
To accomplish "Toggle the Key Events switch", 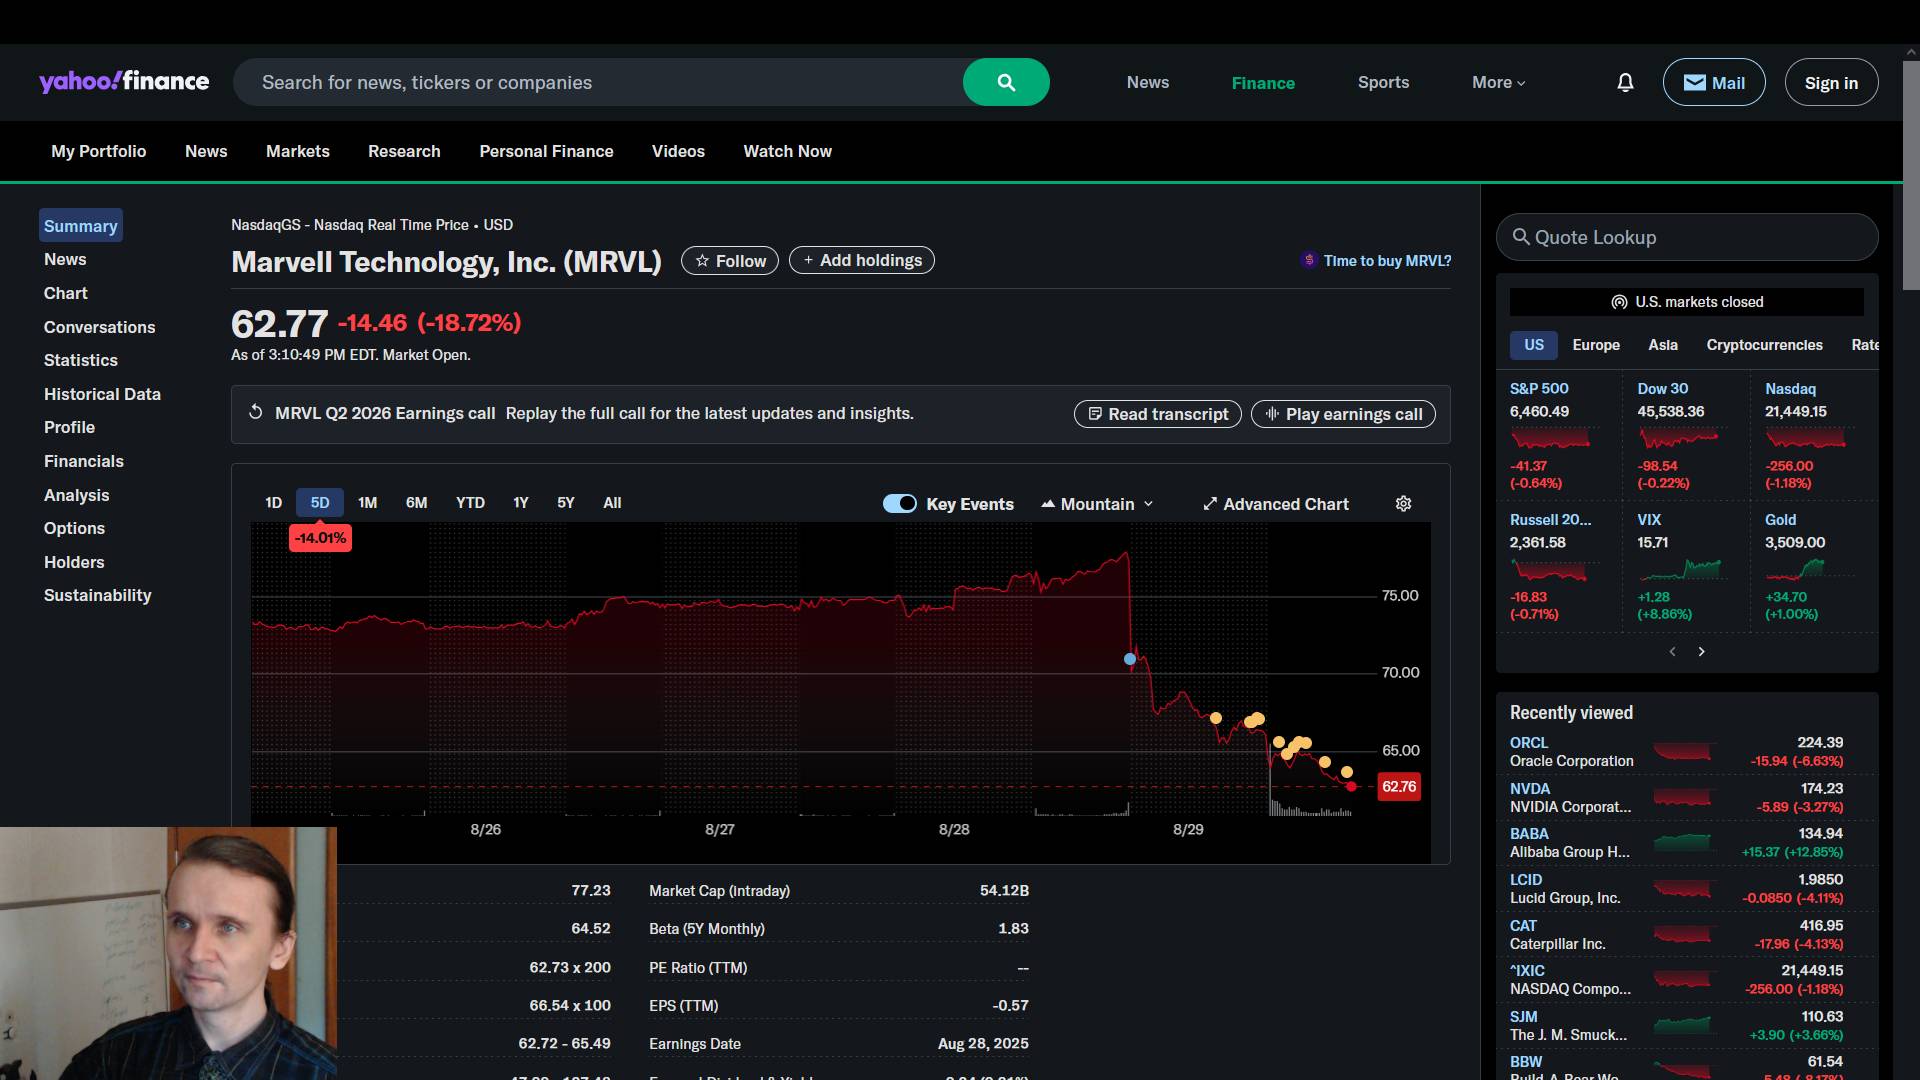I will pos(899,504).
